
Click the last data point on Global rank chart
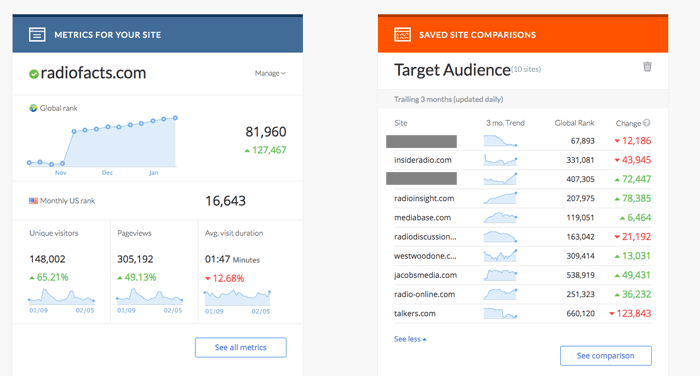pyautogui.click(x=175, y=118)
